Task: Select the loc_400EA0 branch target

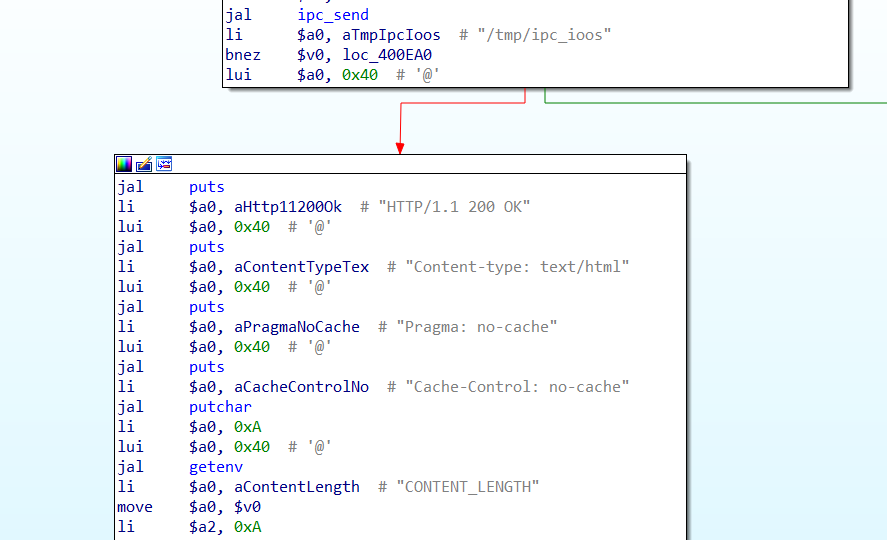Action: pyautogui.click(x=390, y=55)
